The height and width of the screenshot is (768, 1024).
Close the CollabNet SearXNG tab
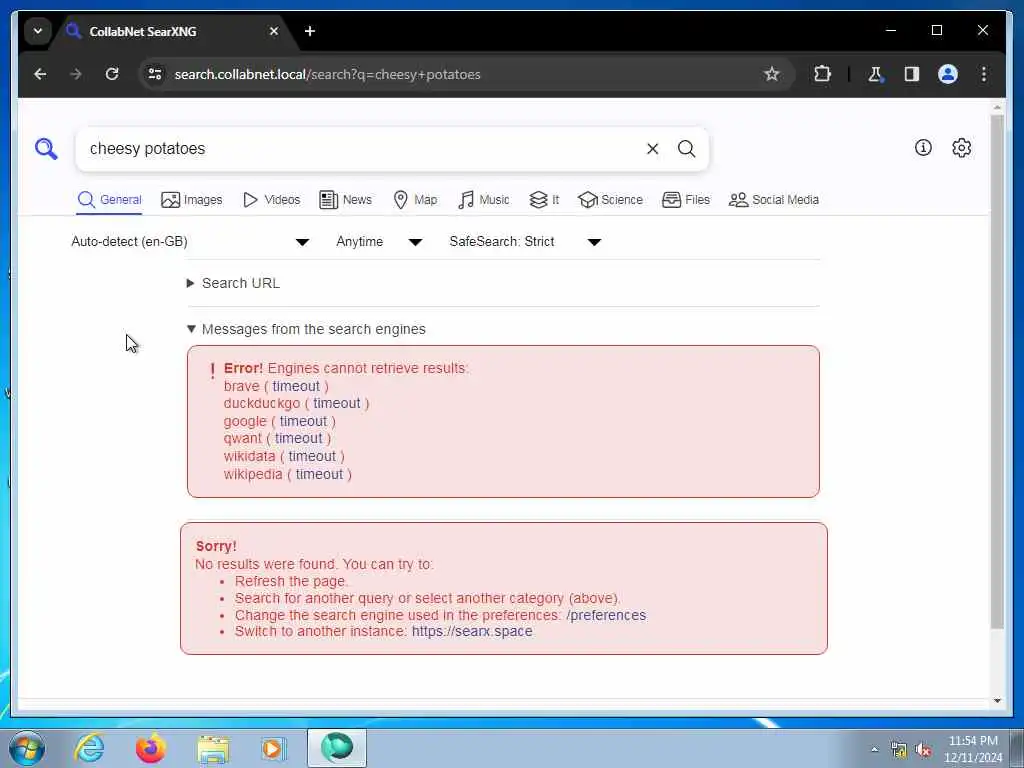[x=274, y=31]
